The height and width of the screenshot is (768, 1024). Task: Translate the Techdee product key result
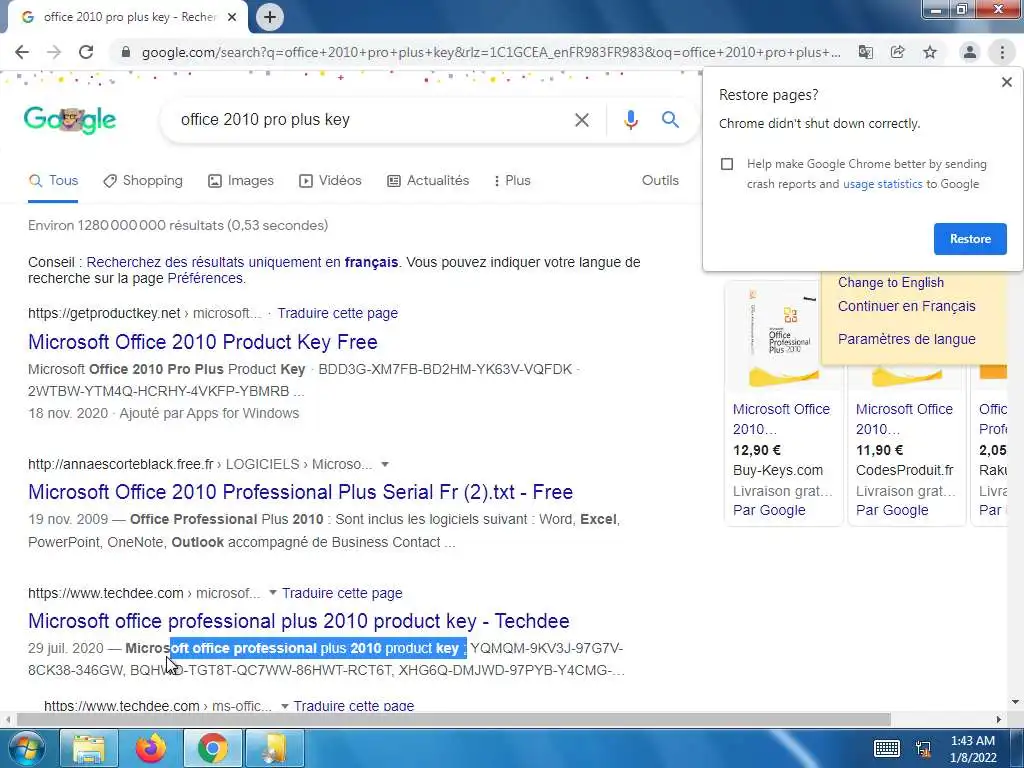point(342,594)
